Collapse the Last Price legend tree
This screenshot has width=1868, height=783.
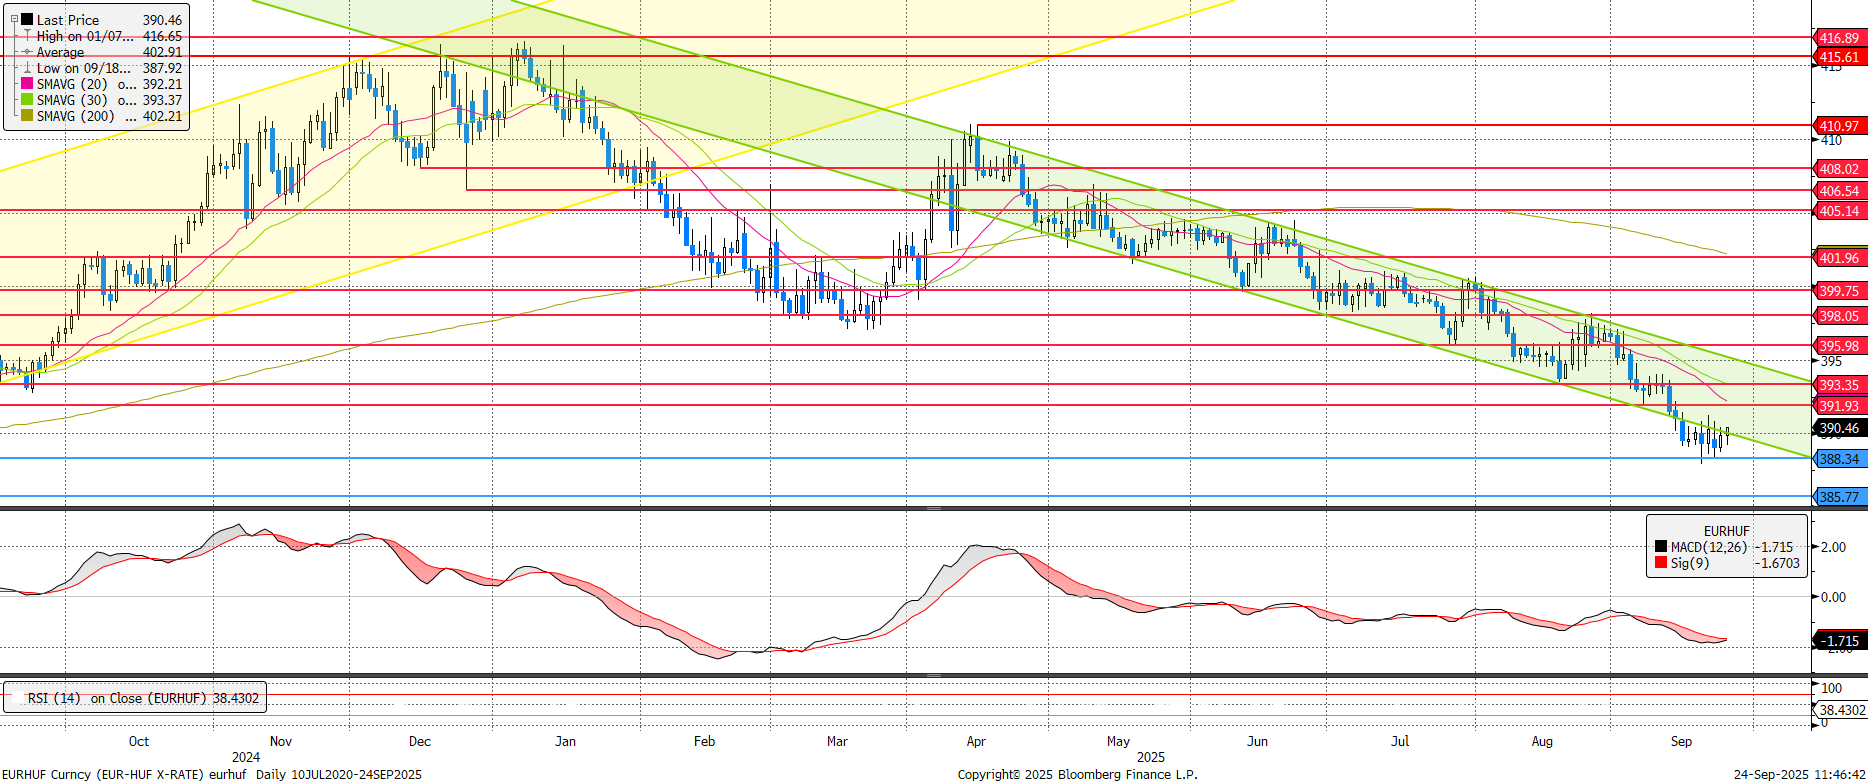pos(14,19)
